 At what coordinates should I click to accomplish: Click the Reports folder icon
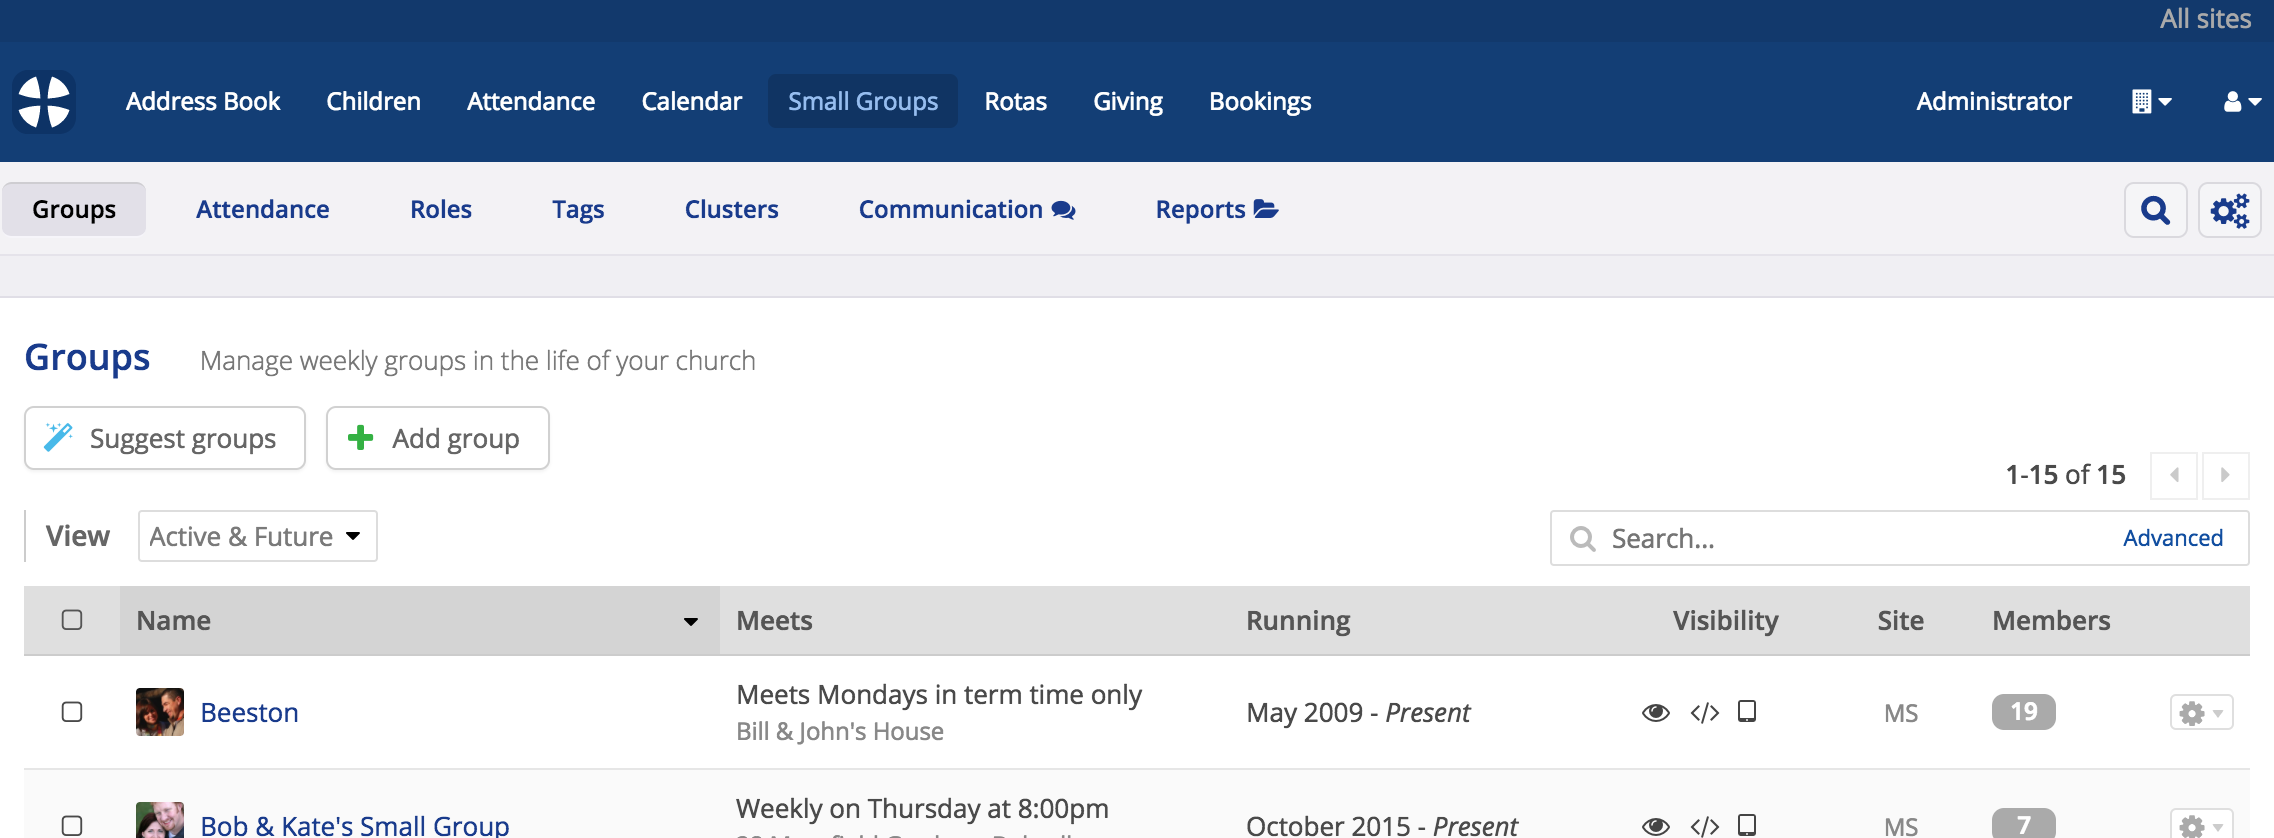click(x=1266, y=209)
